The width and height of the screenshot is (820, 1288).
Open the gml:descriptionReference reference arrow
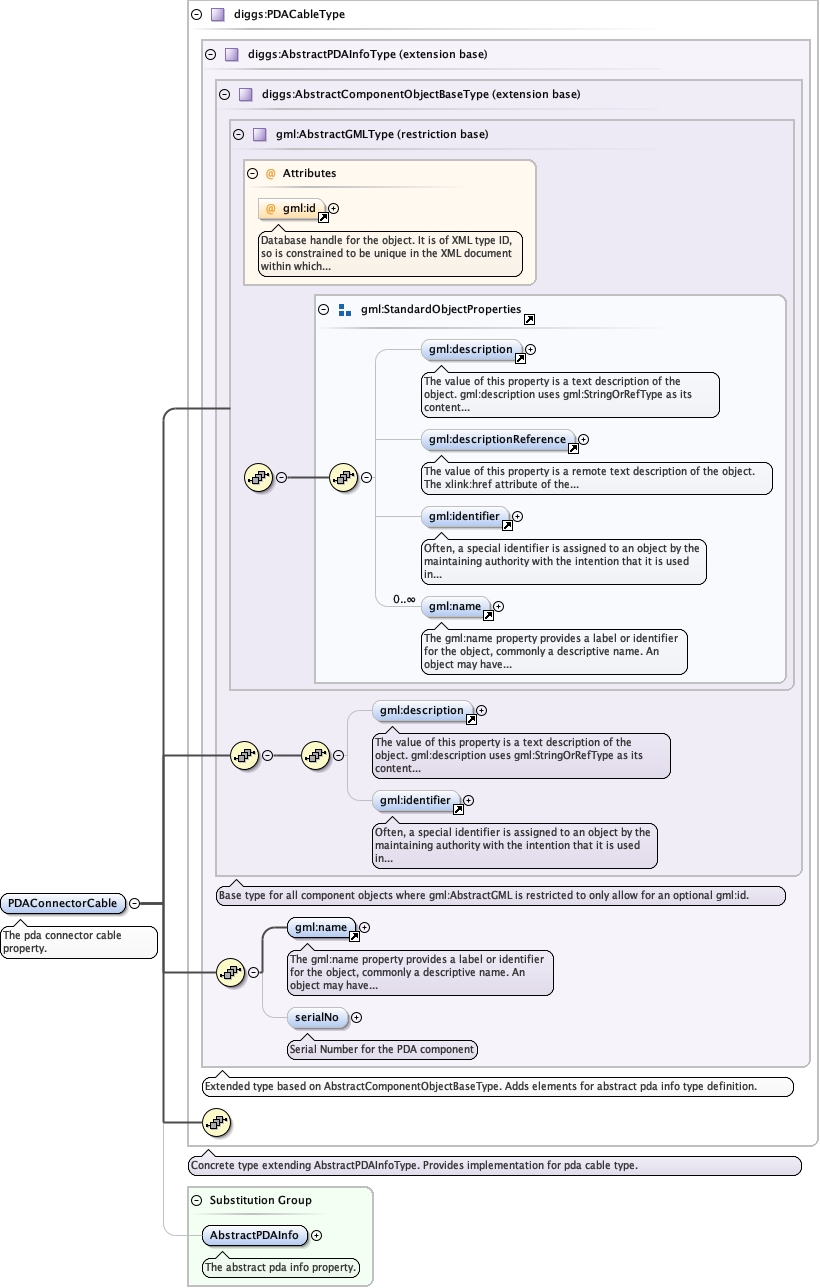click(573, 448)
